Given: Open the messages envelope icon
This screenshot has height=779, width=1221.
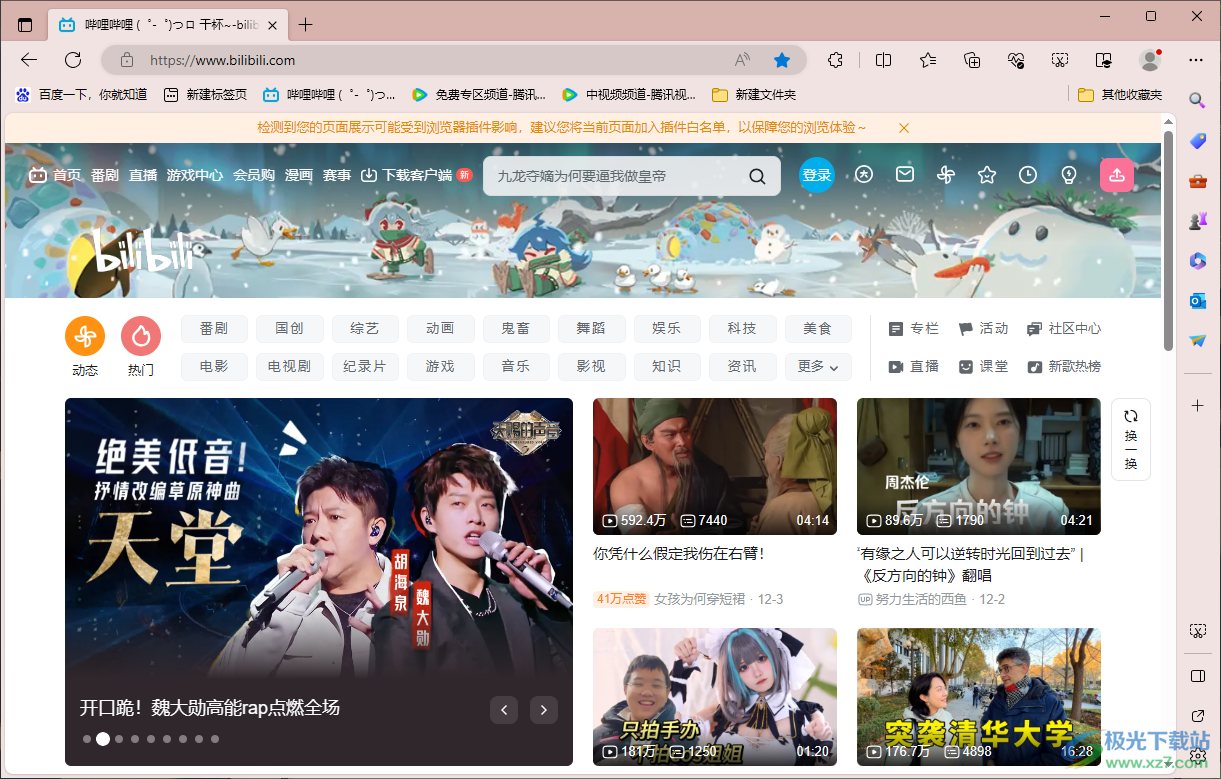Looking at the screenshot, I should coord(905,175).
